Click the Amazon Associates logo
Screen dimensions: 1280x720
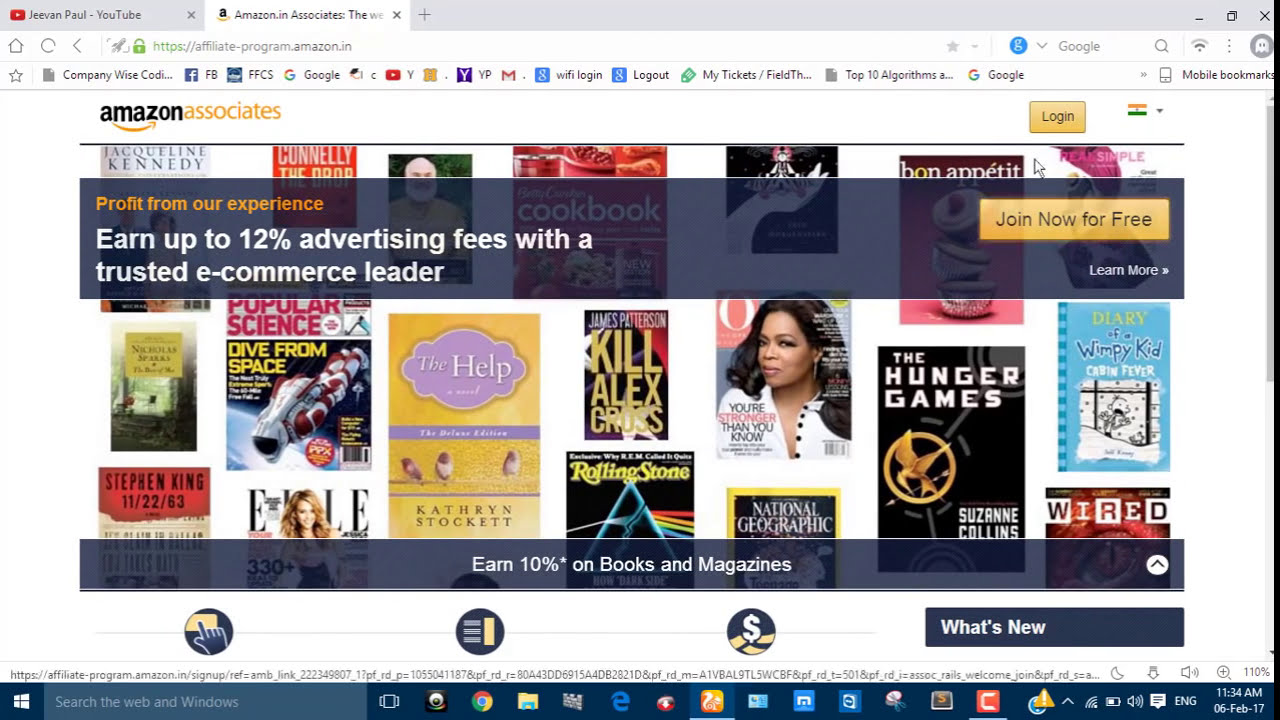(x=190, y=114)
